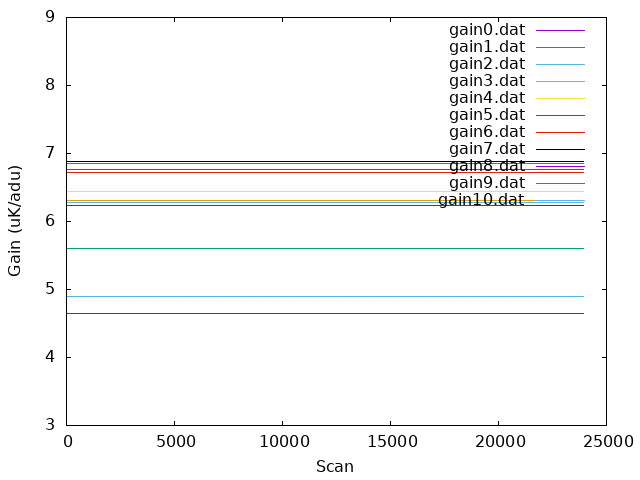Click the yellow gain4.dat legend line sample
Screen dimensions: 640x480
click(x=560, y=98)
